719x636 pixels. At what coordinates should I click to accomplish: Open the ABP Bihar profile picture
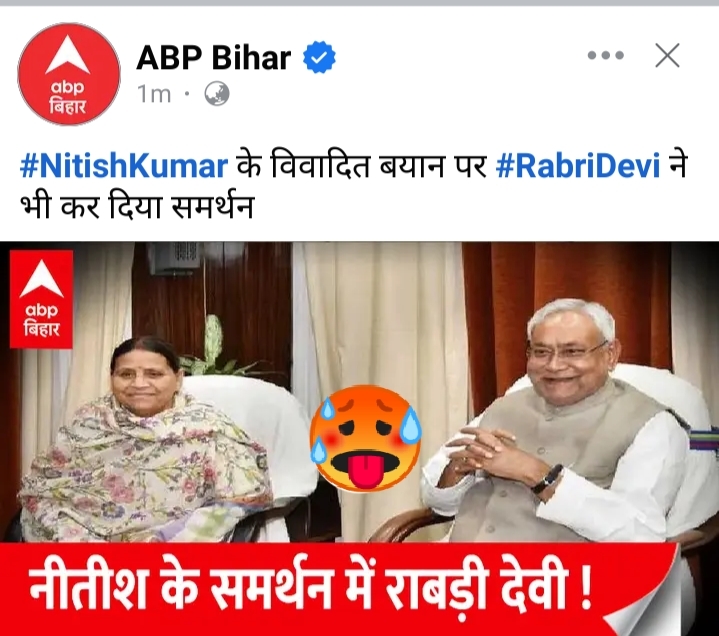point(69,74)
